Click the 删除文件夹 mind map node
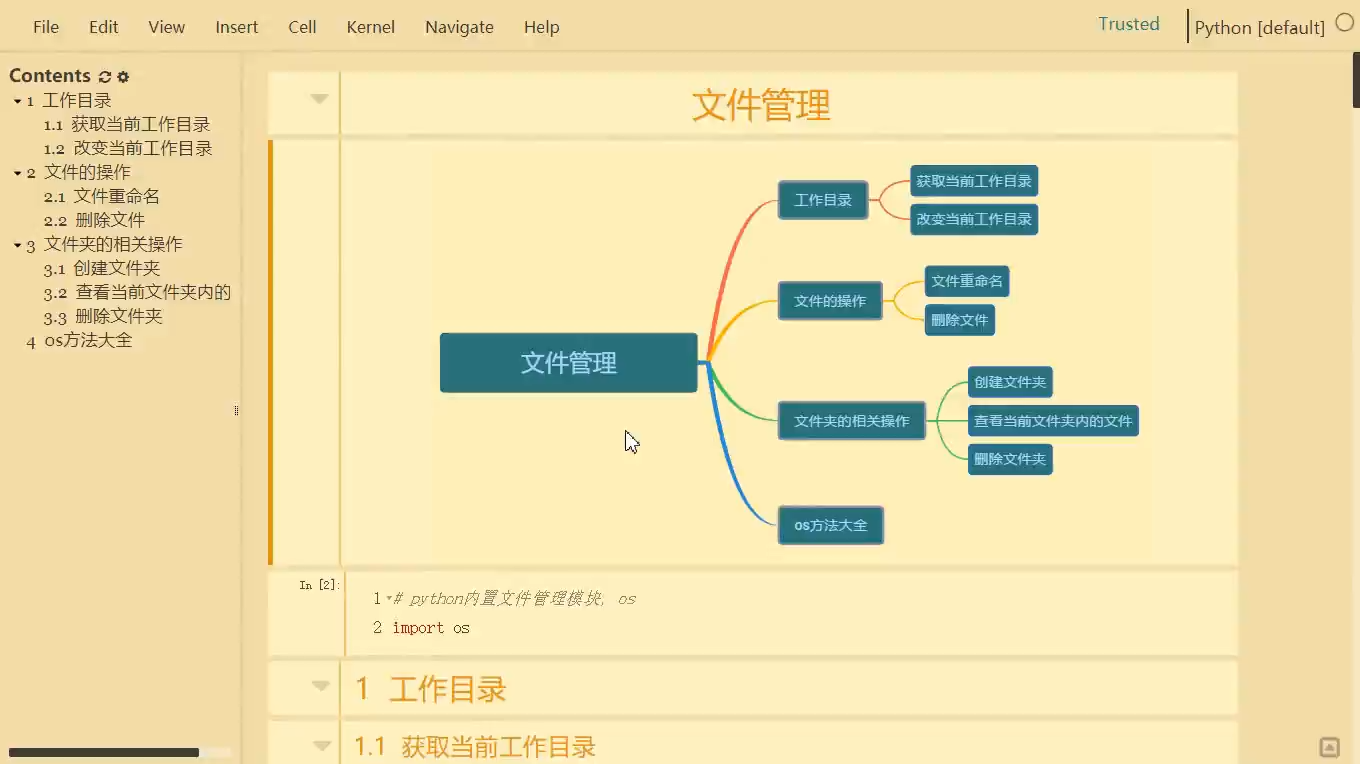The width and height of the screenshot is (1360, 764). tap(1010, 459)
